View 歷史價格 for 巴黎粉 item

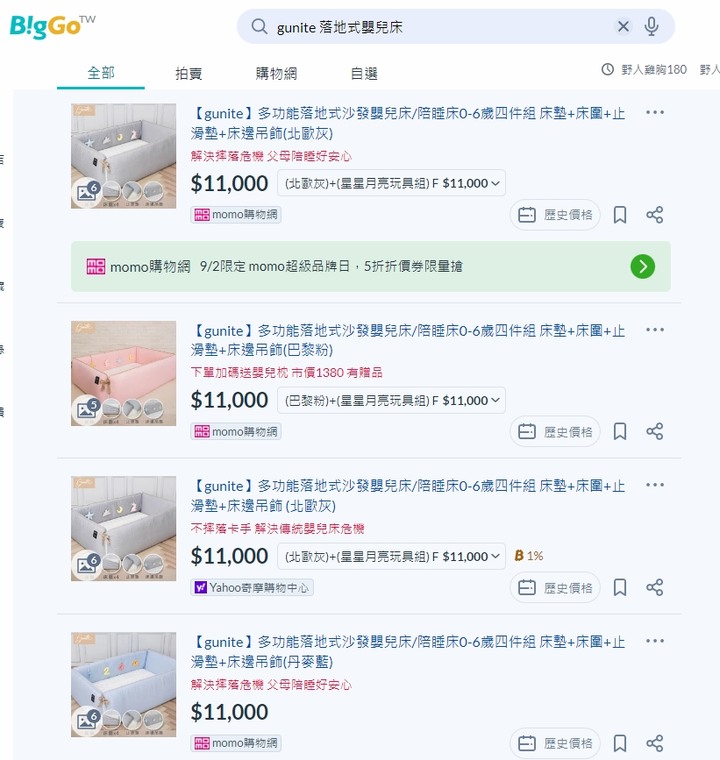(x=555, y=431)
